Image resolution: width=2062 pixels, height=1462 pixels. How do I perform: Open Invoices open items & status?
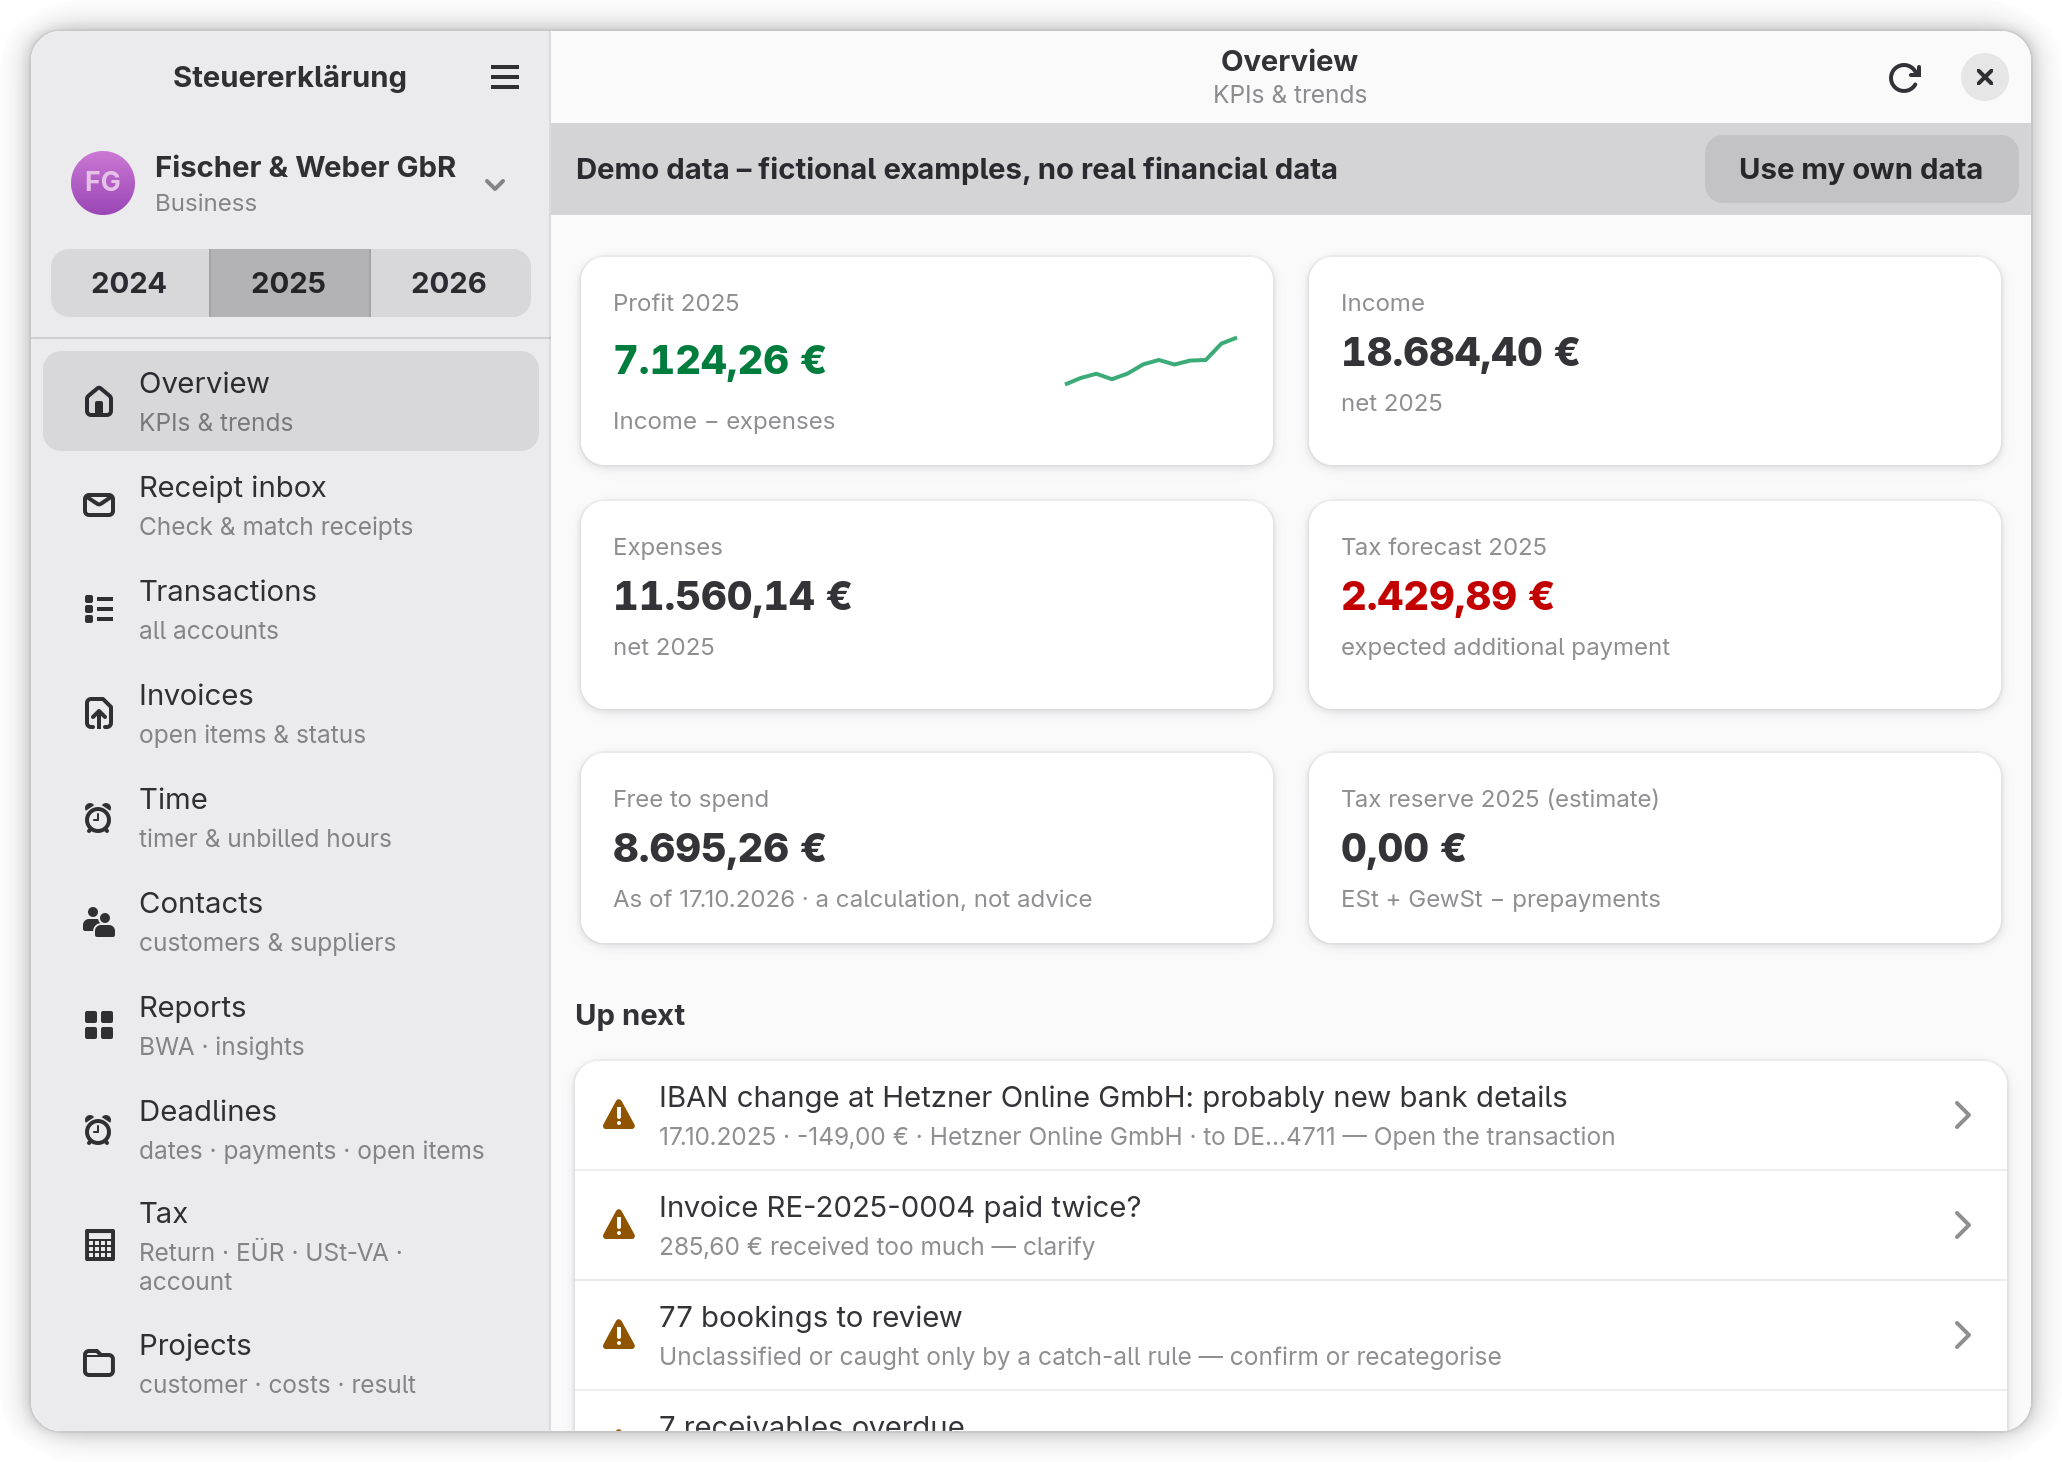click(x=291, y=713)
